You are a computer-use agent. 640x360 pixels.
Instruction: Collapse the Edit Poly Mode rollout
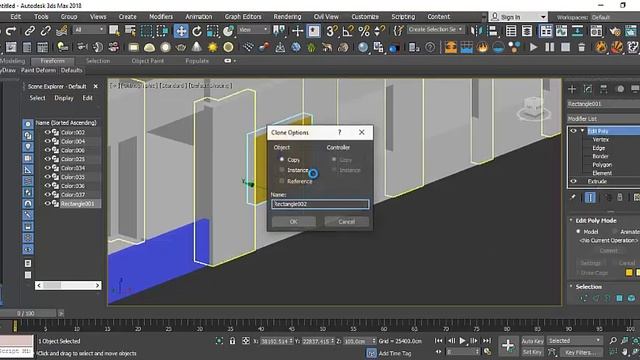[x=571, y=220]
